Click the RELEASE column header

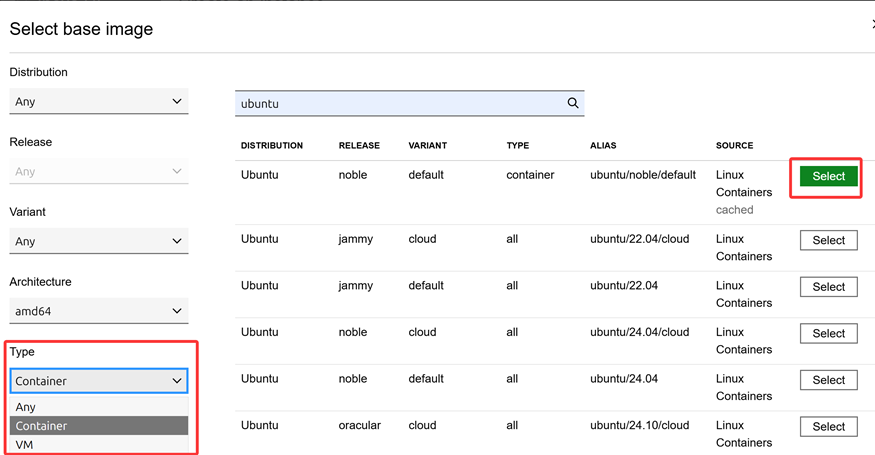click(x=359, y=145)
